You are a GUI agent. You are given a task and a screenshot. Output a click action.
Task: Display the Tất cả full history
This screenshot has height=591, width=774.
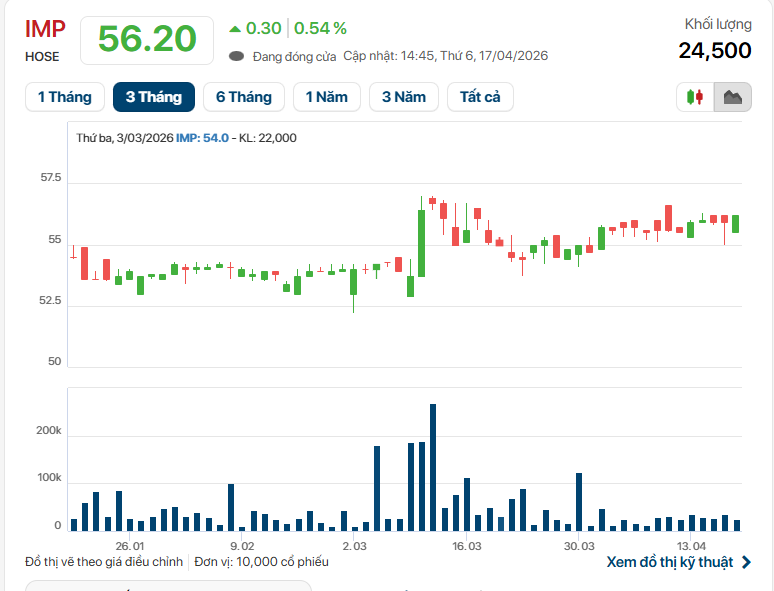480,97
